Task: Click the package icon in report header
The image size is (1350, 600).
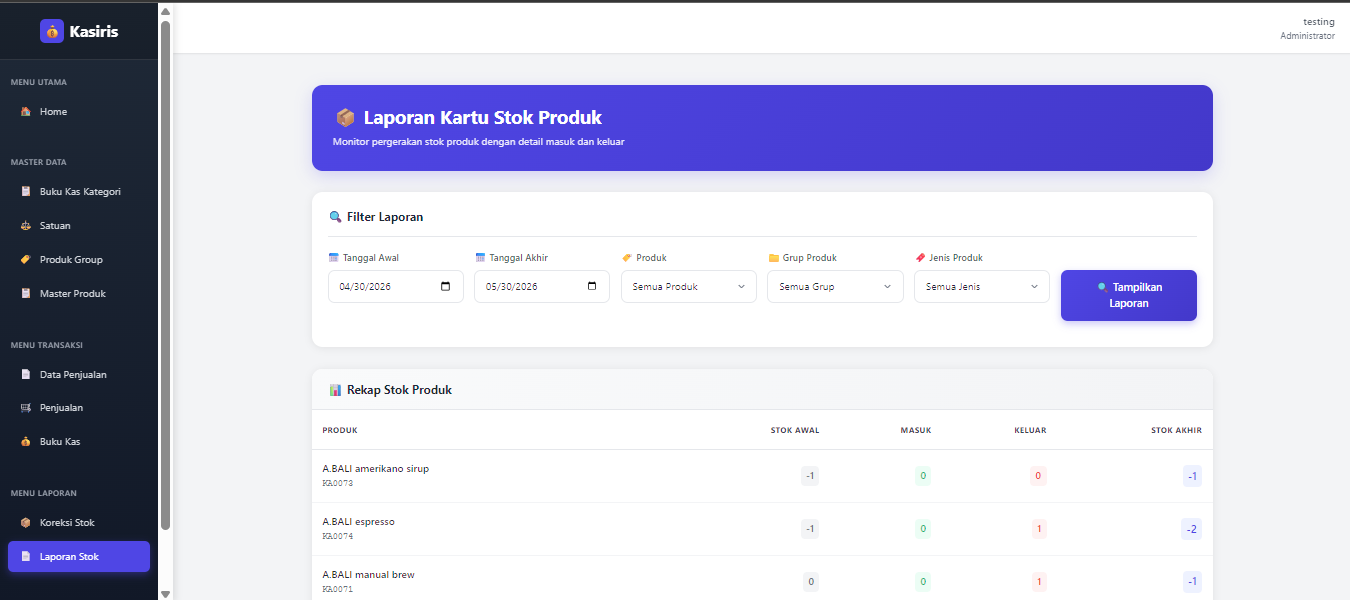Action: pos(345,118)
